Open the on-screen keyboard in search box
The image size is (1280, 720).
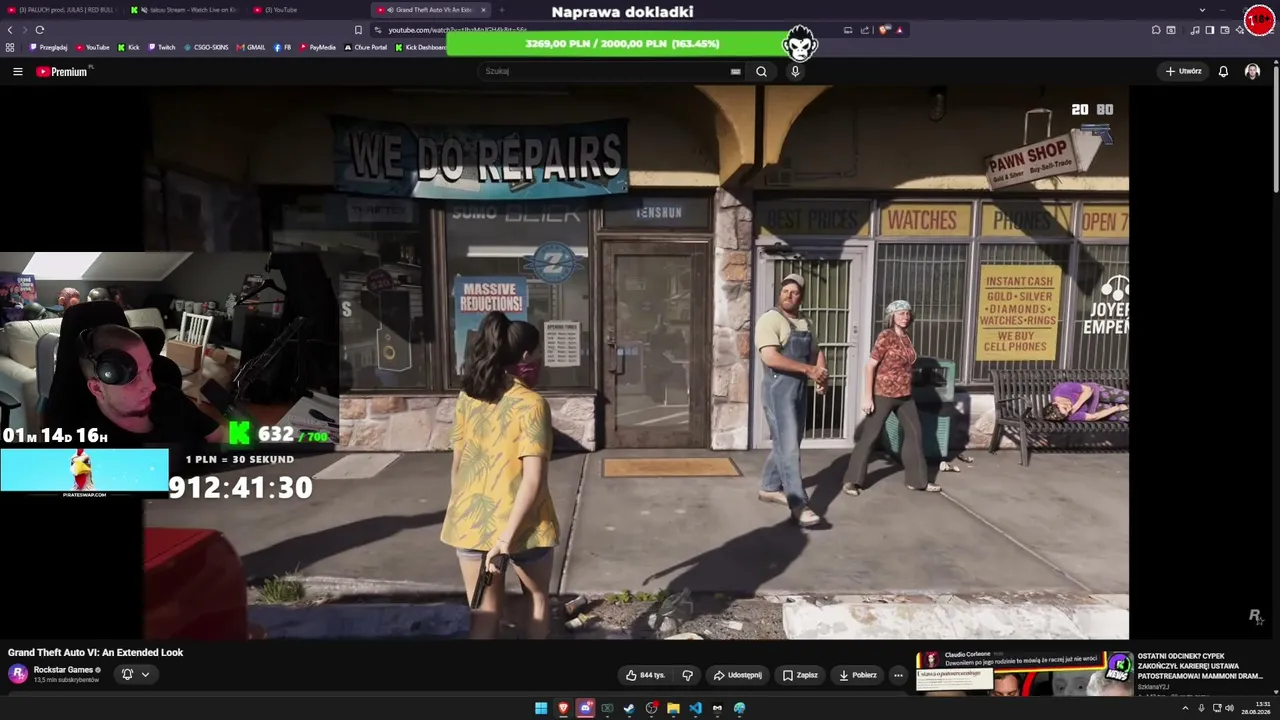click(735, 72)
